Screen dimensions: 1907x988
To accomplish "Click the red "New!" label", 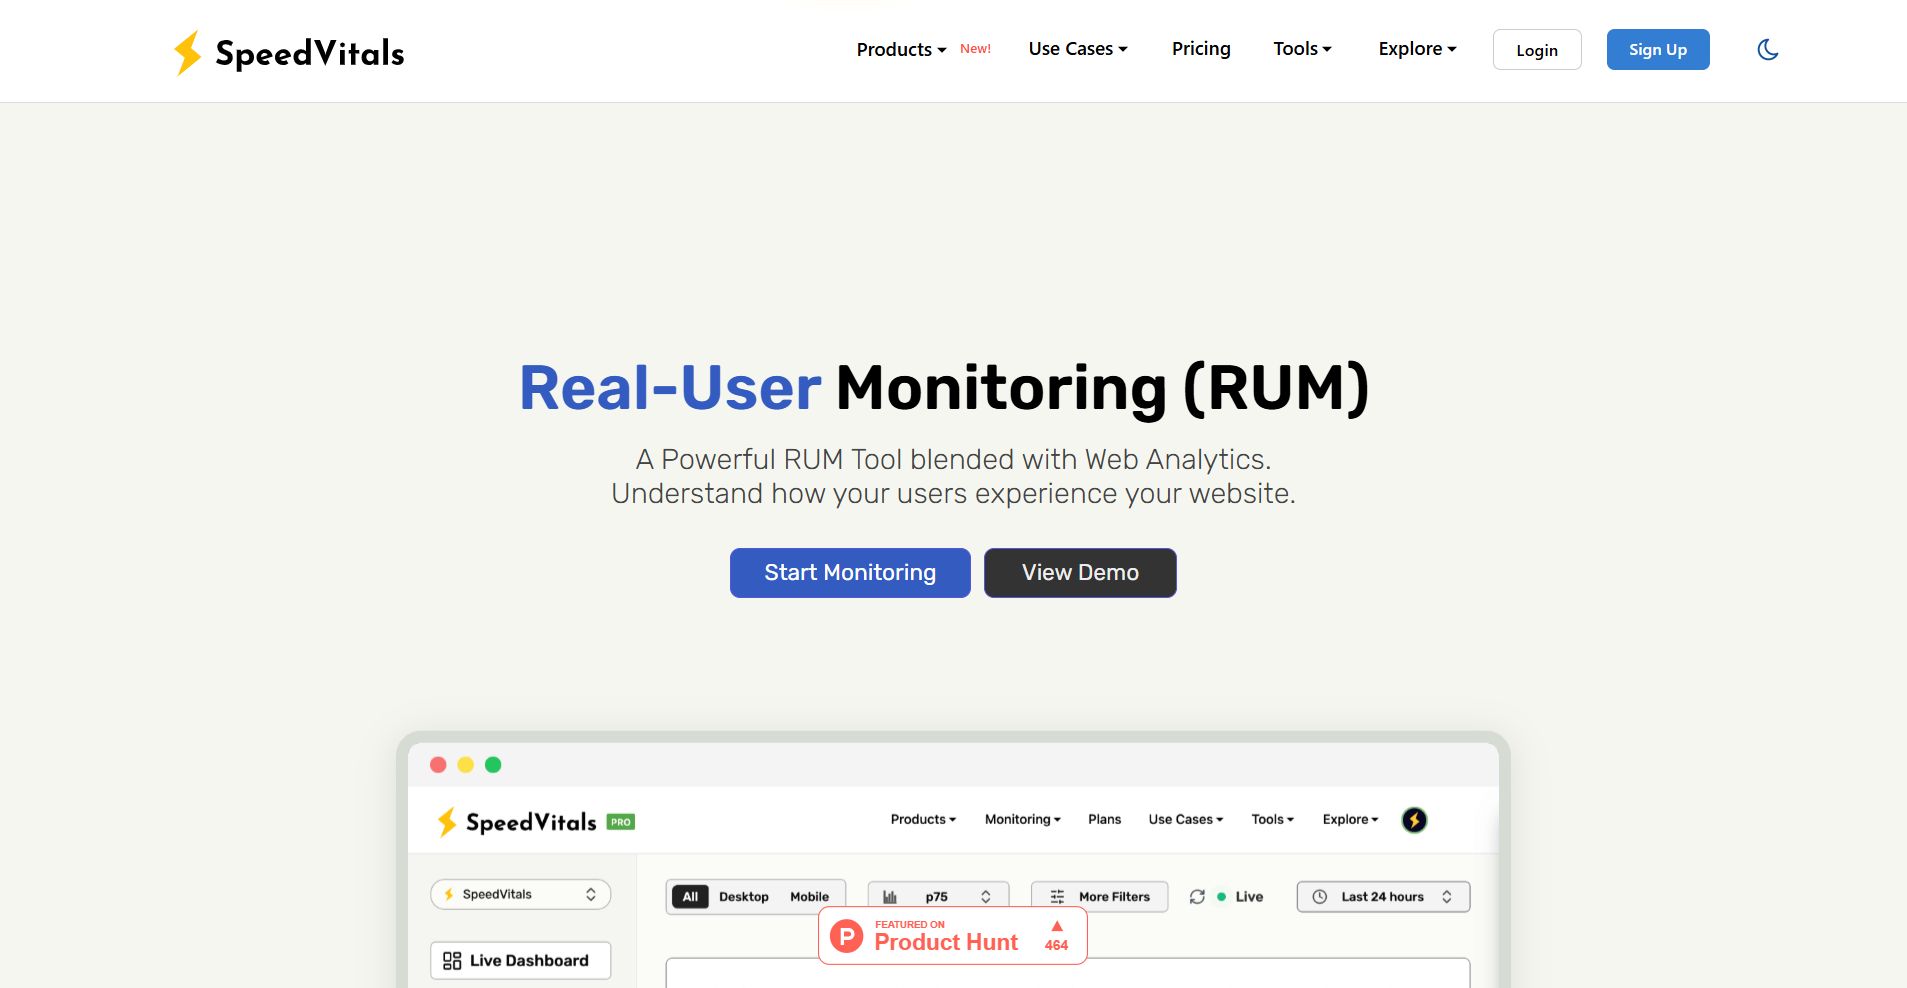I will click(x=975, y=49).
